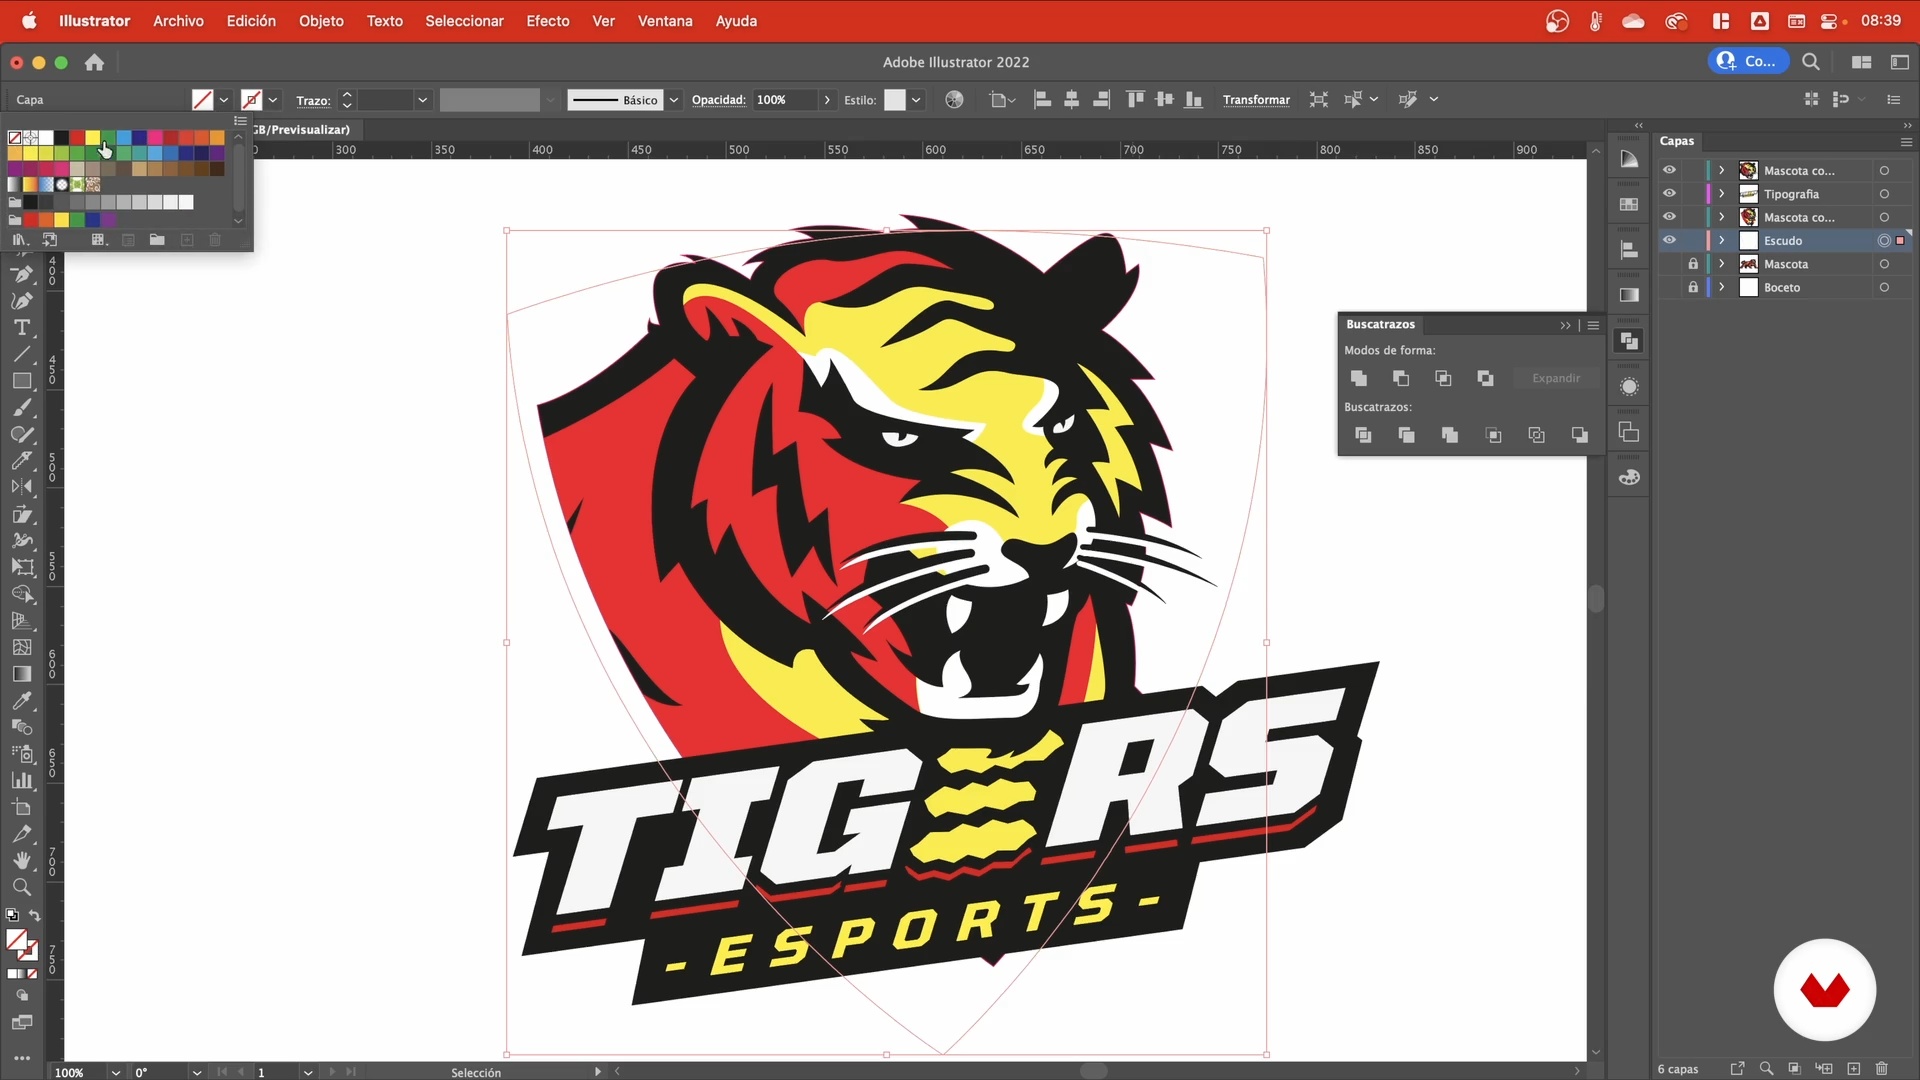Select the Hand tool

(21, 860)
